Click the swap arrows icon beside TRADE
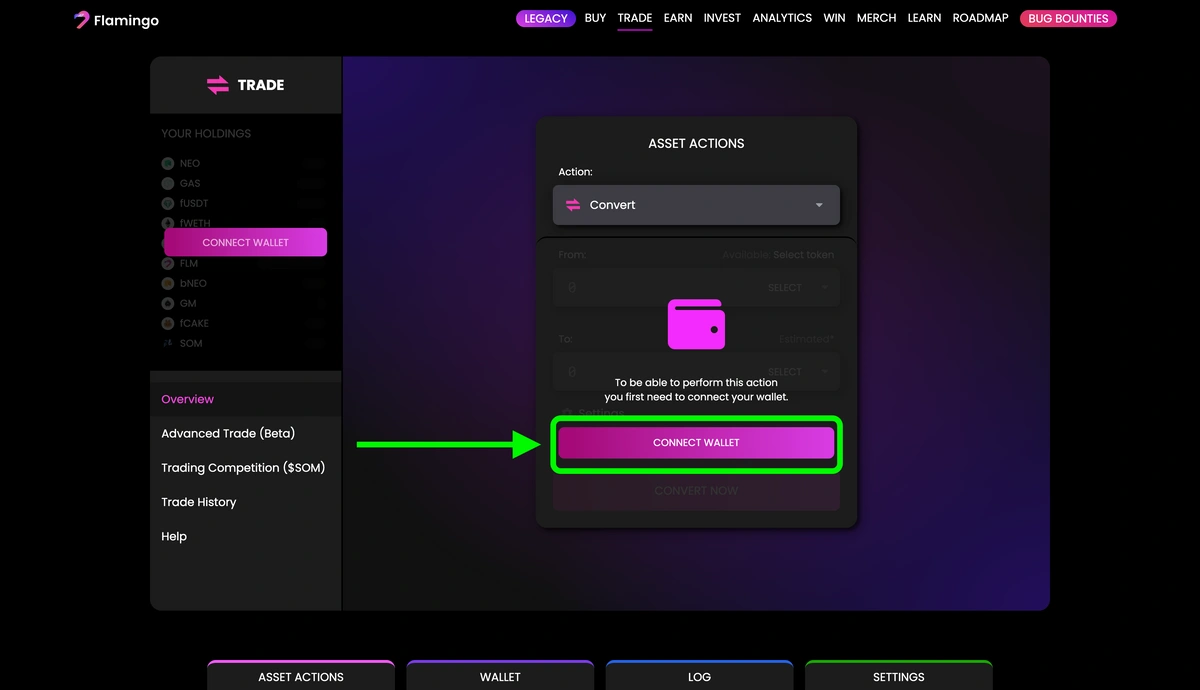The width and height of the screenshot is (1200, 690). [x=216, y=85]
